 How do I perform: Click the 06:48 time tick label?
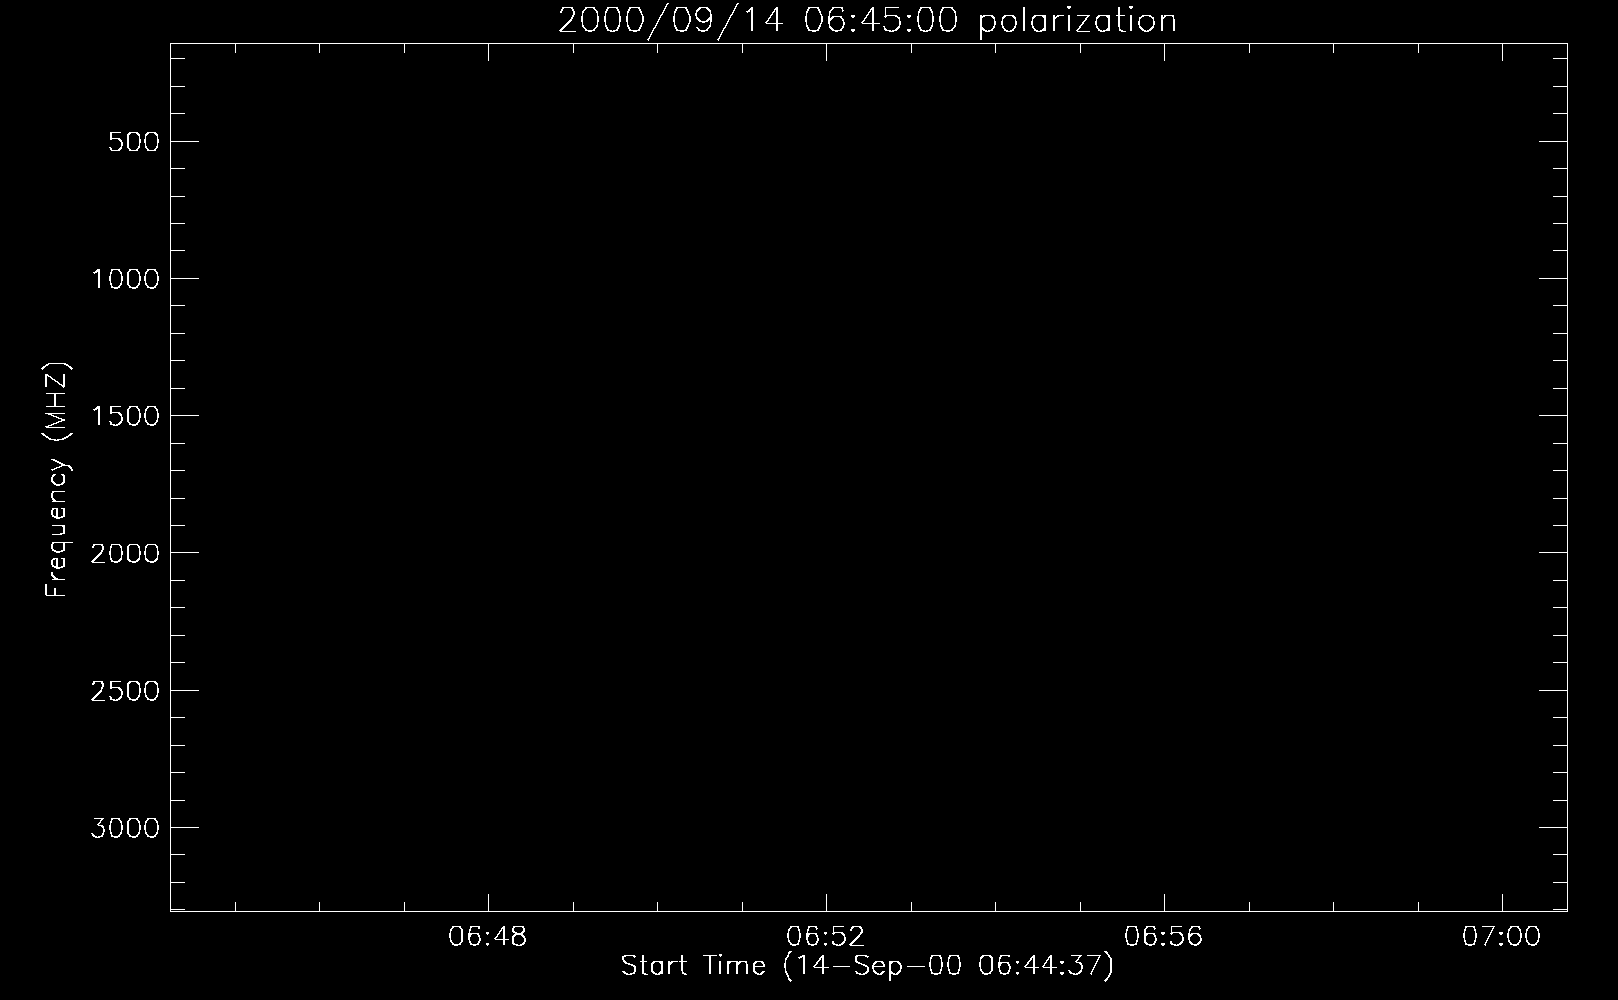tap(488, 937)
